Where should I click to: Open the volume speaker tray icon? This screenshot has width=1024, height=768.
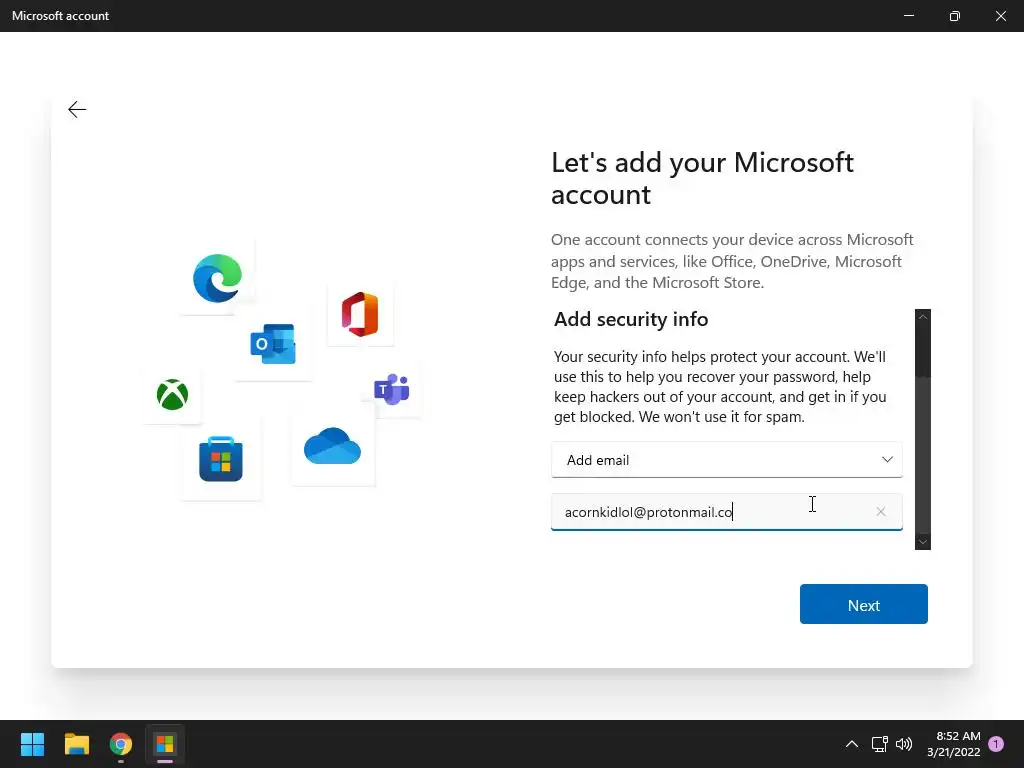(x=904, y=744)
